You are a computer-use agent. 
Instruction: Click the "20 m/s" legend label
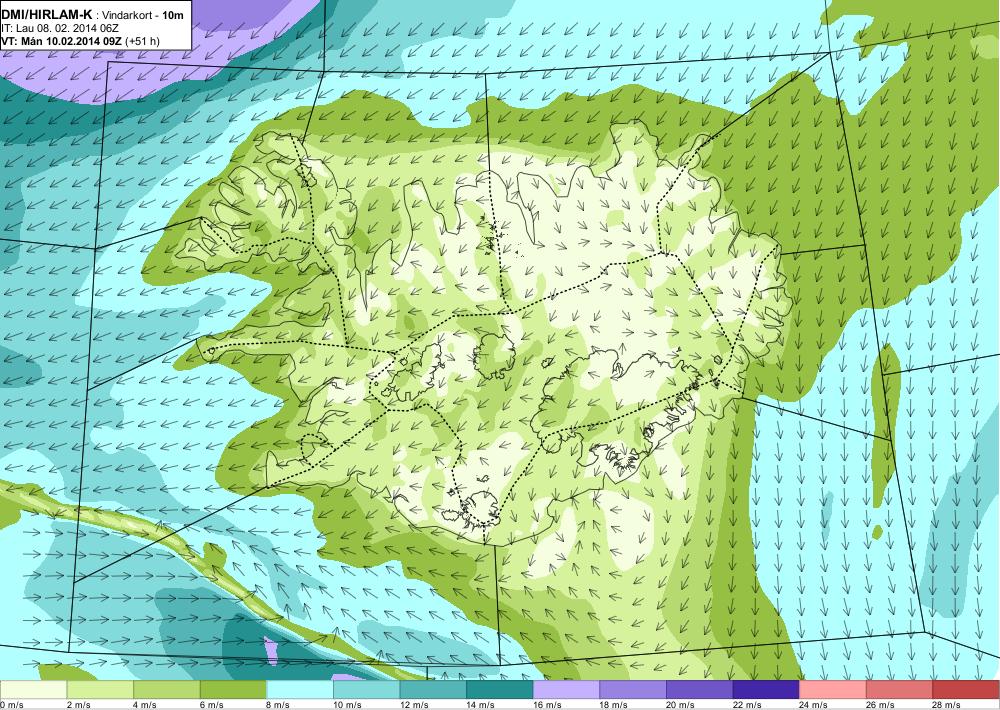(680, 705)
